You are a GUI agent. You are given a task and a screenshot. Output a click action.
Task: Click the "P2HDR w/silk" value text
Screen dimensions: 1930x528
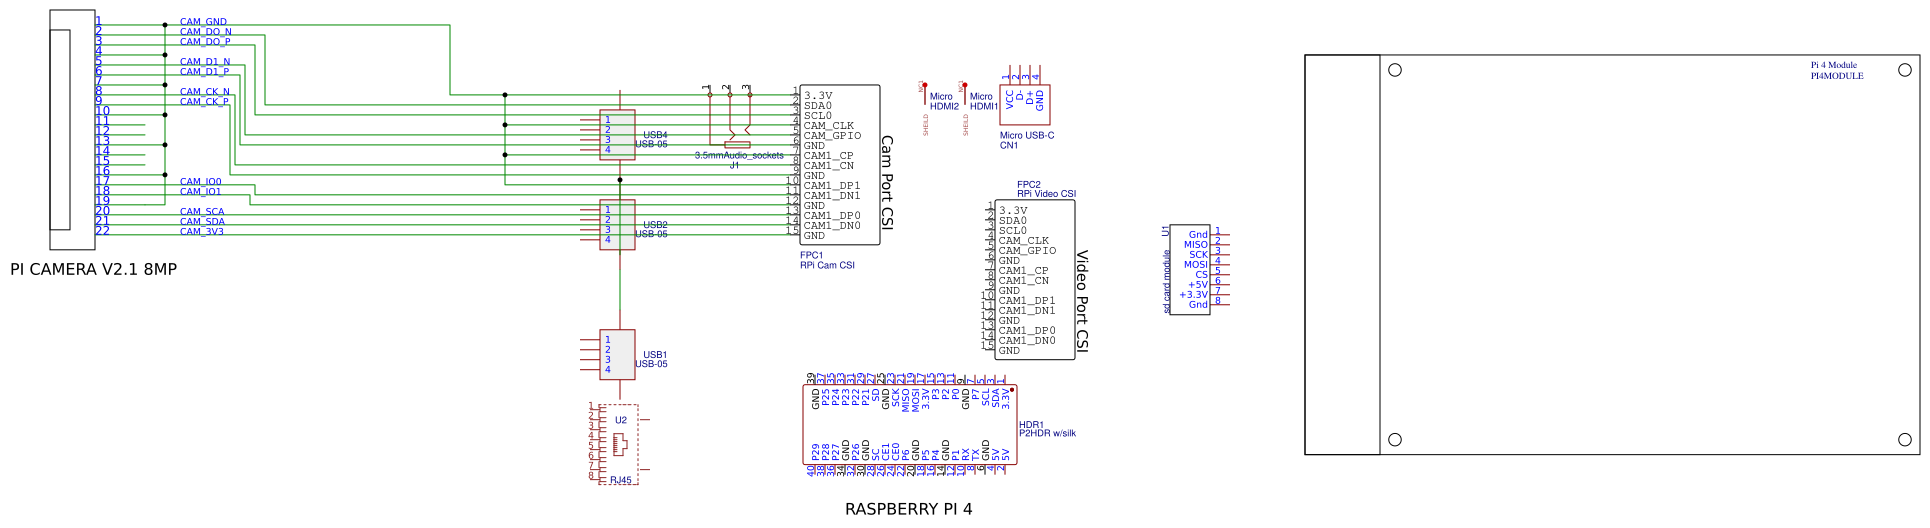pyautogui.click(x=1047, y=433)
